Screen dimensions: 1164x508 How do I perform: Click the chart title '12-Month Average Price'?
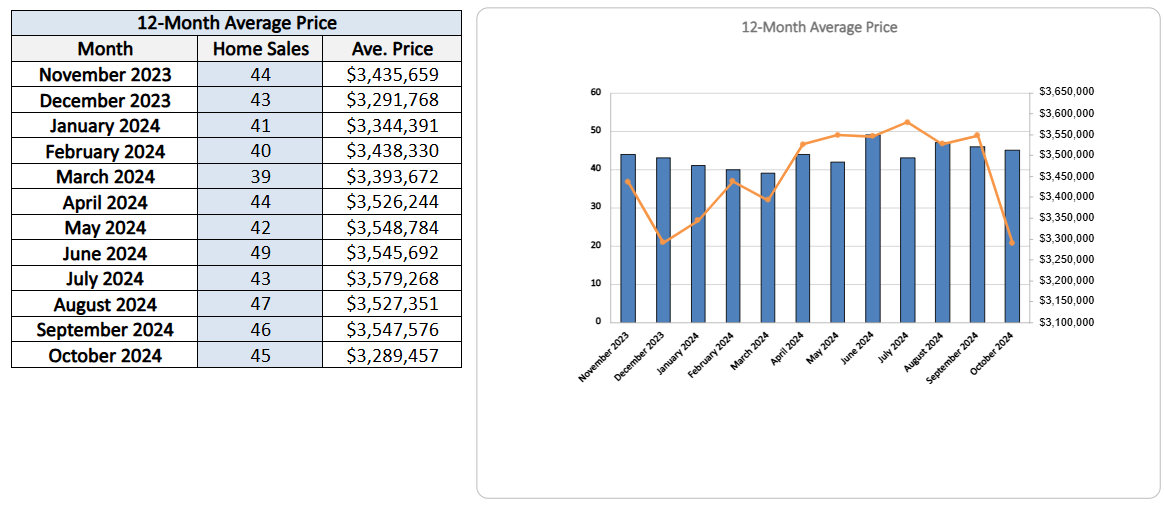point(820,27)
